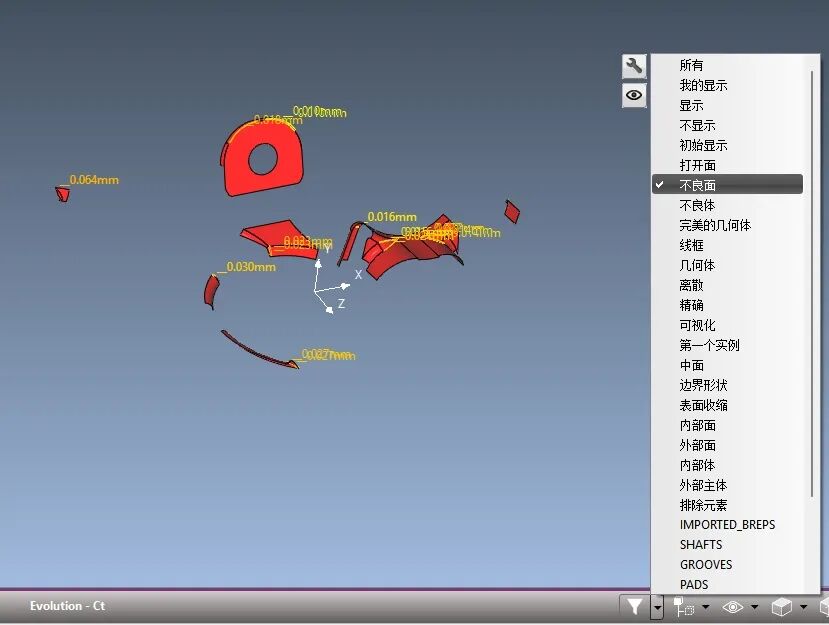Open the dropdown beside the bottom eye icon
Image resolution: width=829 pixels, height=625 pixels.
pos(754,607)
